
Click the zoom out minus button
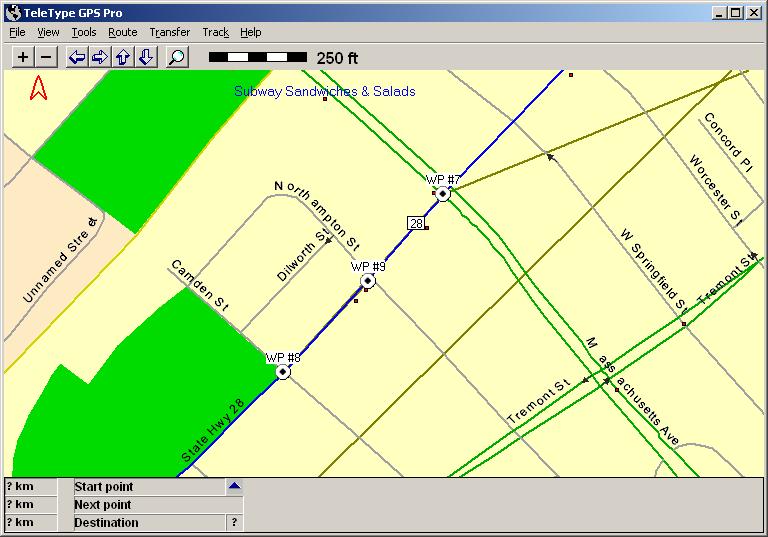45,57
